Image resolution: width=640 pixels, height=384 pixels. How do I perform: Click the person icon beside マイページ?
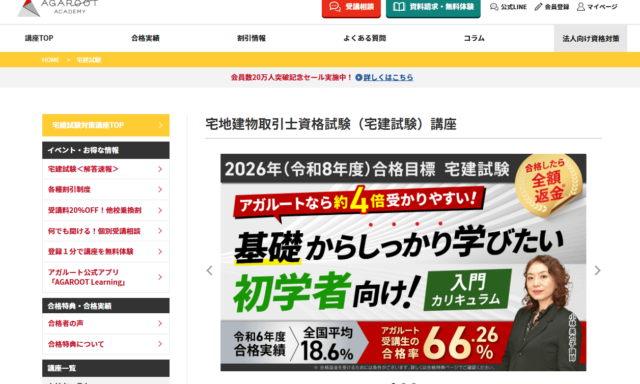tap(580, 7)
